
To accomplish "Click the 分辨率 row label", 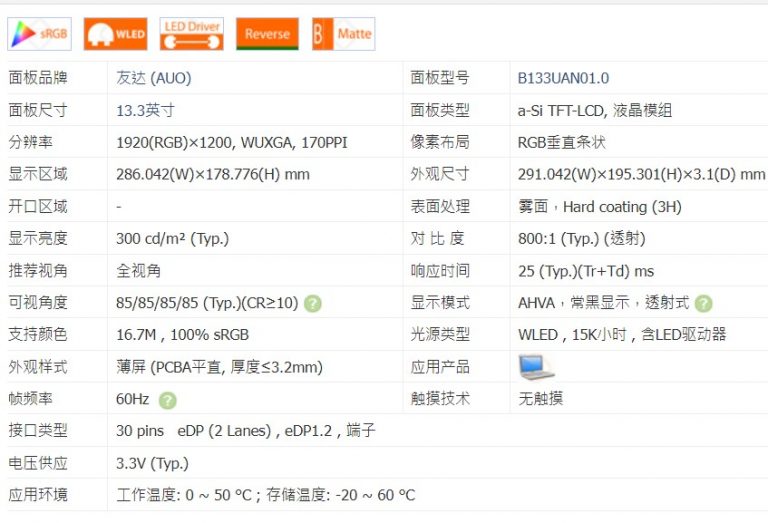I will (30, 143).
